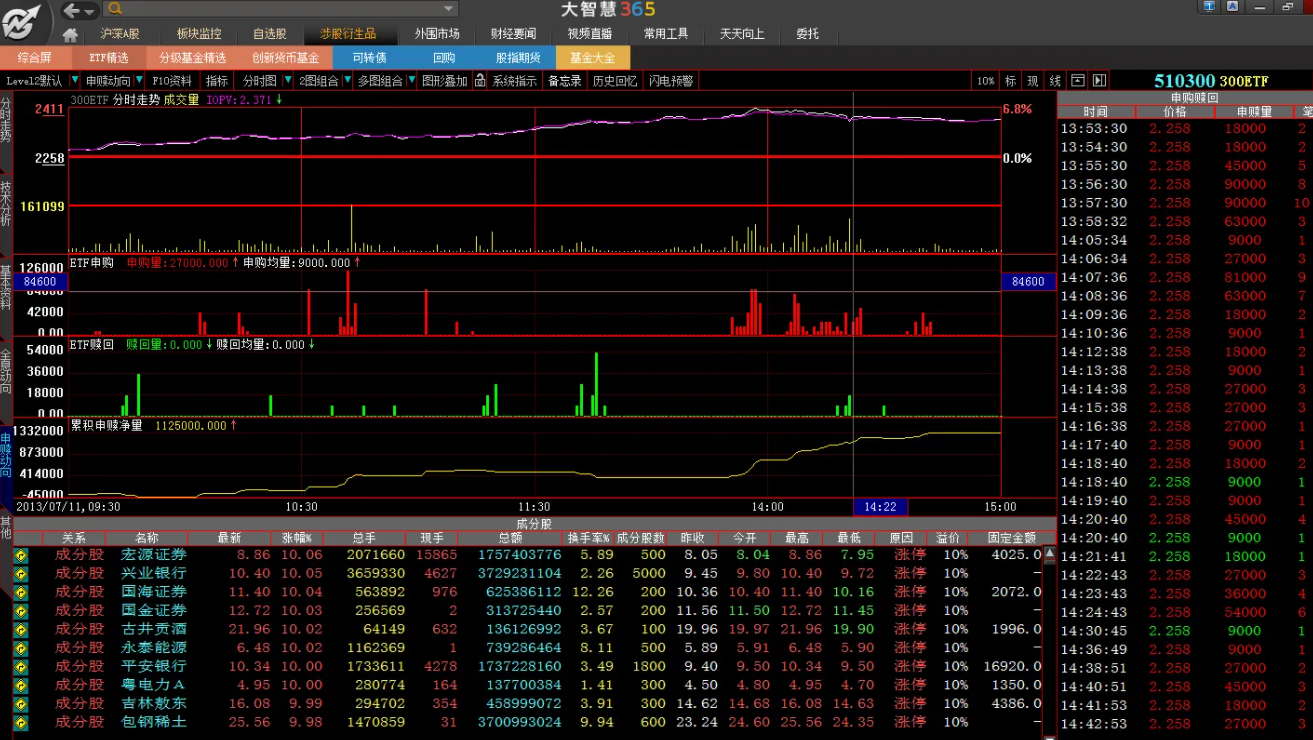Viewport: 1313px width, 740px height.
Task: Click the 历史回忆 toolbar button
Action: (615, 81)
